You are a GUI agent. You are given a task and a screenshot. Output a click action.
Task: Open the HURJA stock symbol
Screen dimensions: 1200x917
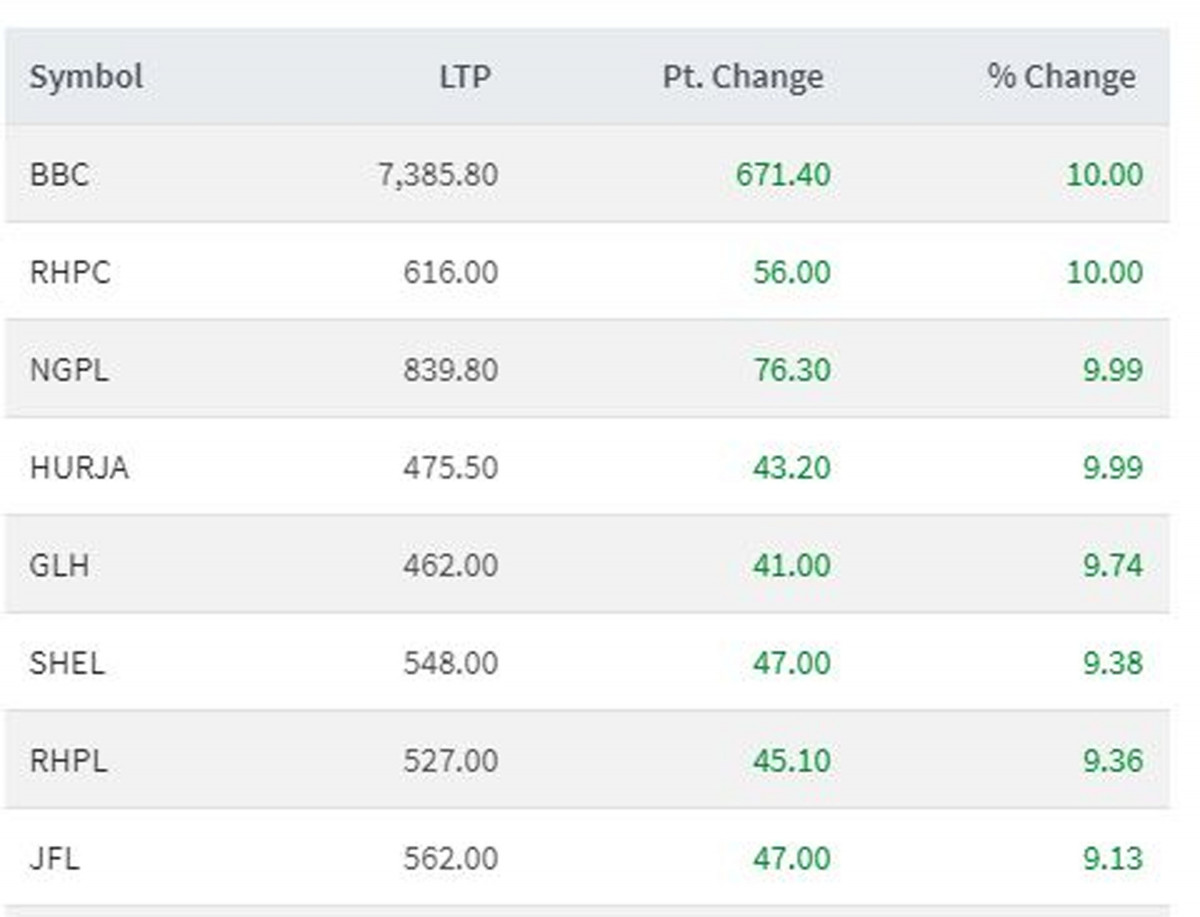tap(79, 468)
